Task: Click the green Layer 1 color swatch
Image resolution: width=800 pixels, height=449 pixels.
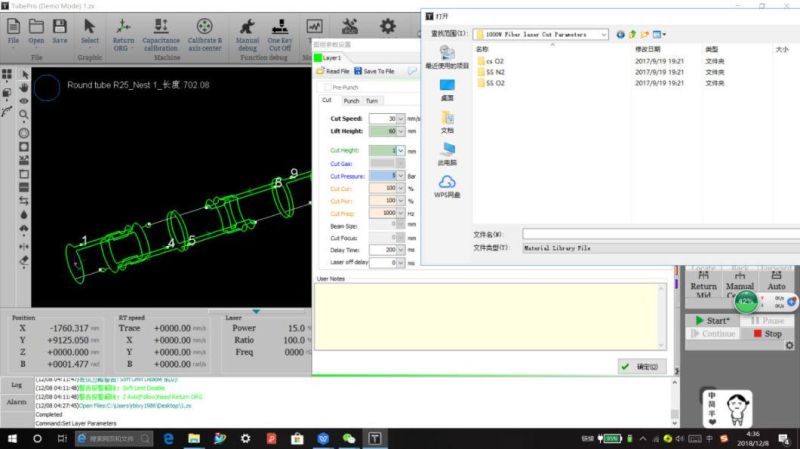Action: point(318,58)
